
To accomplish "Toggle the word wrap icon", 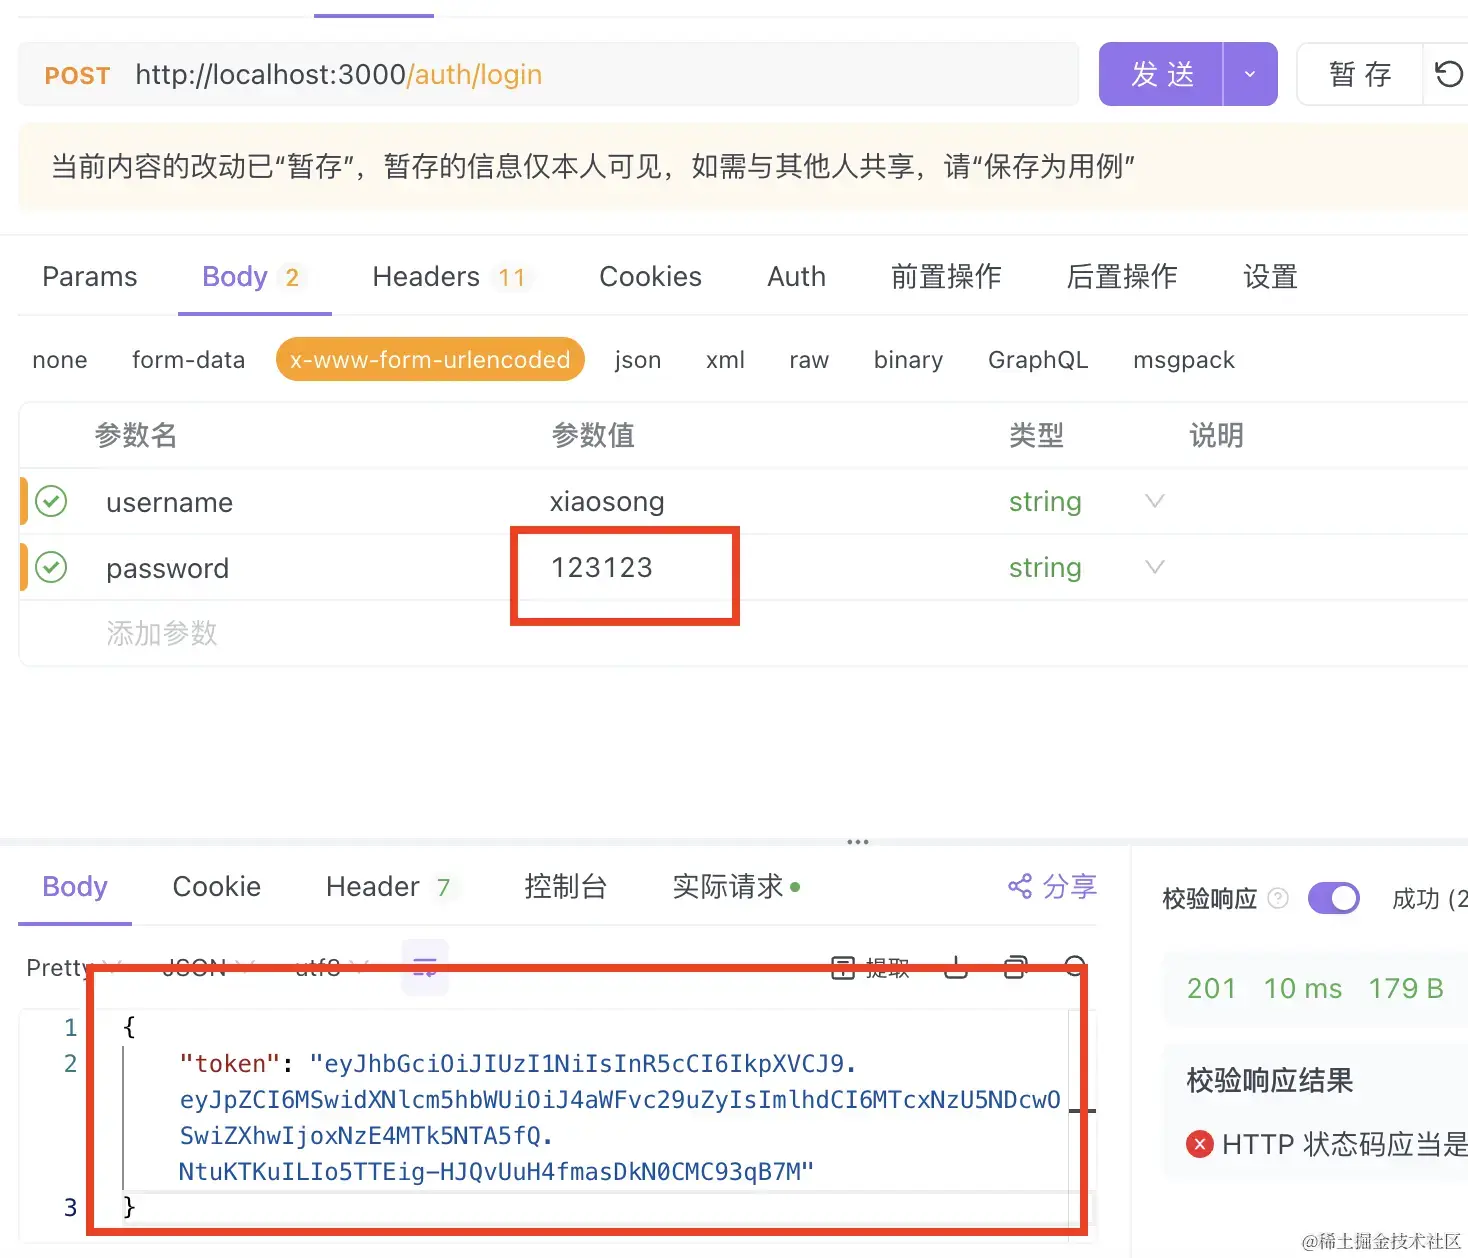I will point(425,966).
